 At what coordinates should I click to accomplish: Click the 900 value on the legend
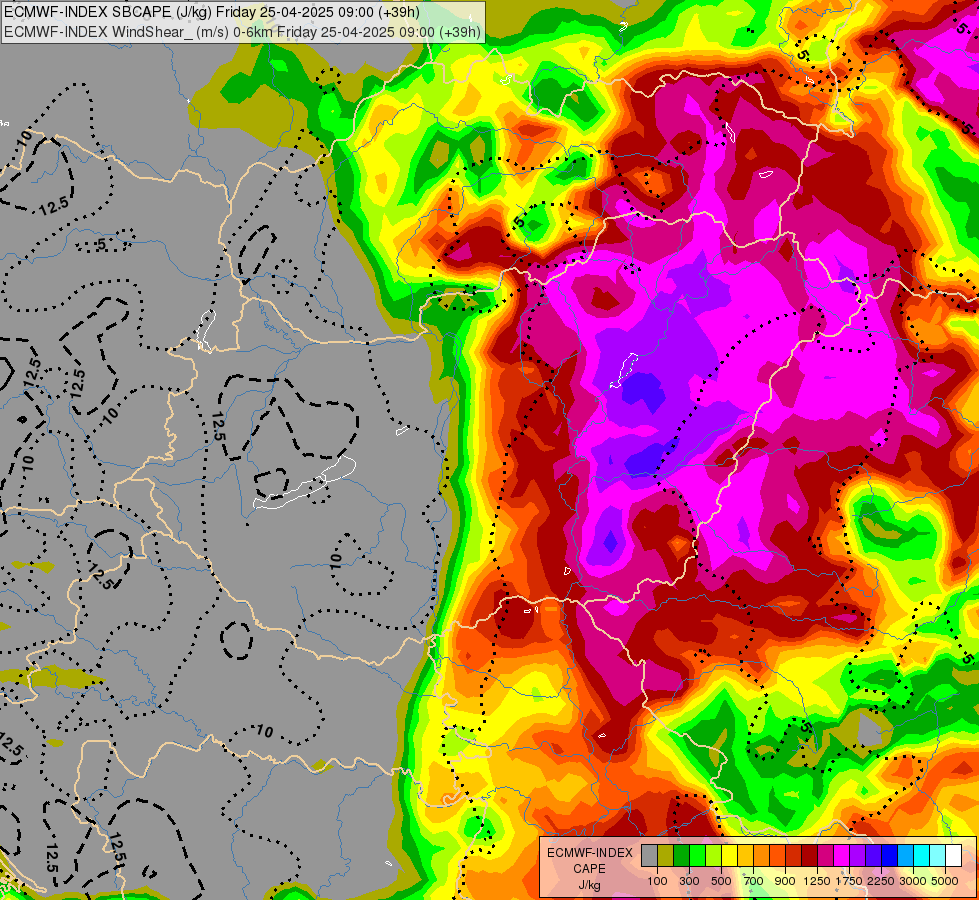[x=785, y=881]
